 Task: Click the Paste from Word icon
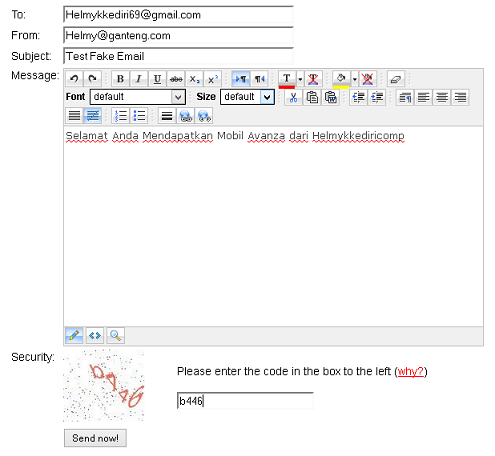330,97
